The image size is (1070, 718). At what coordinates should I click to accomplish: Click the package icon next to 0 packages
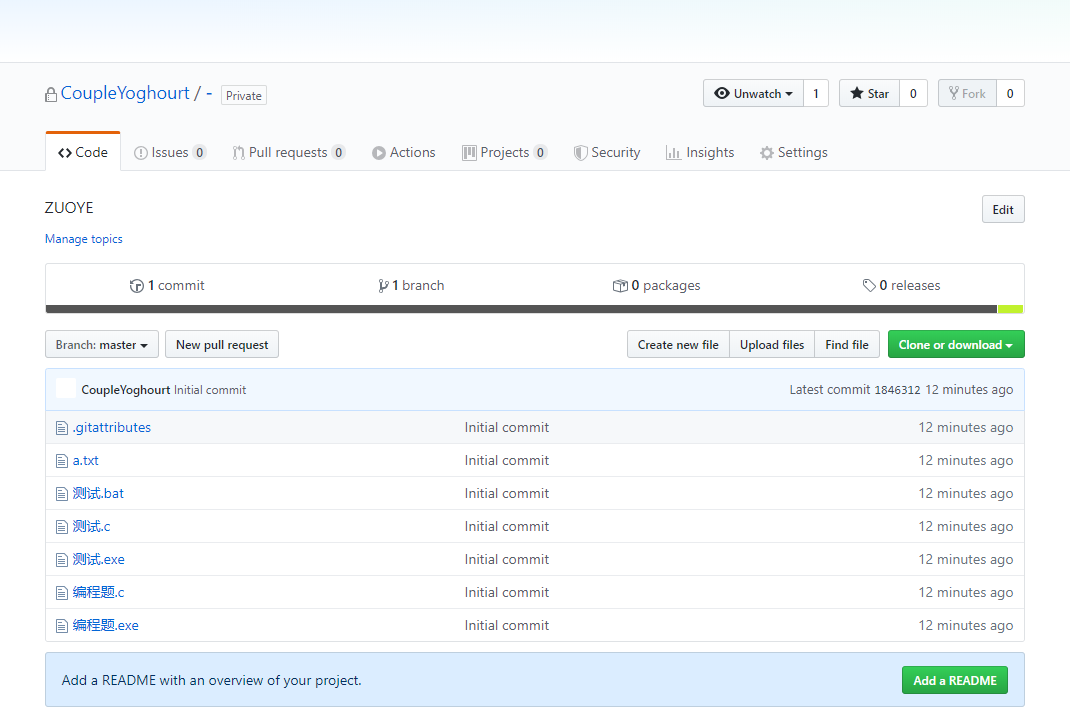(620, 286)
